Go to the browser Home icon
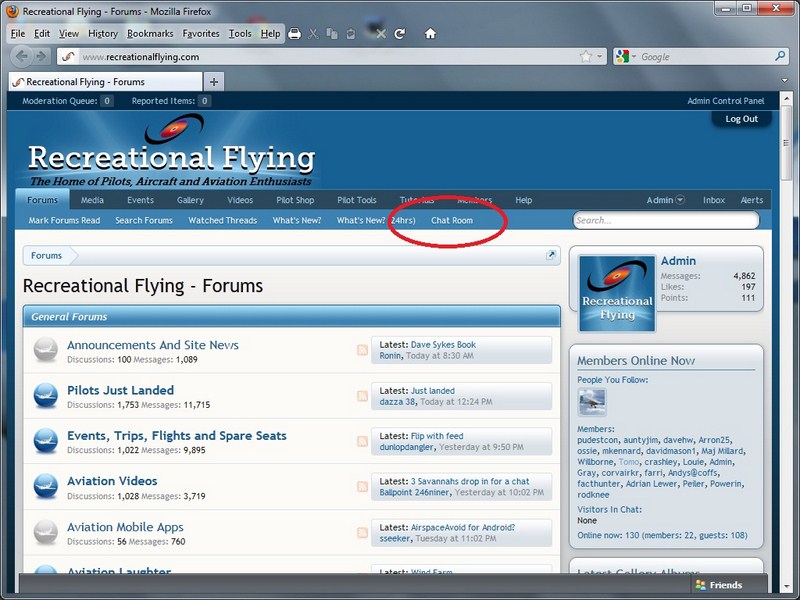Image resolution: width=800 pixels, height=600 pixels. [x=430, y=34]
